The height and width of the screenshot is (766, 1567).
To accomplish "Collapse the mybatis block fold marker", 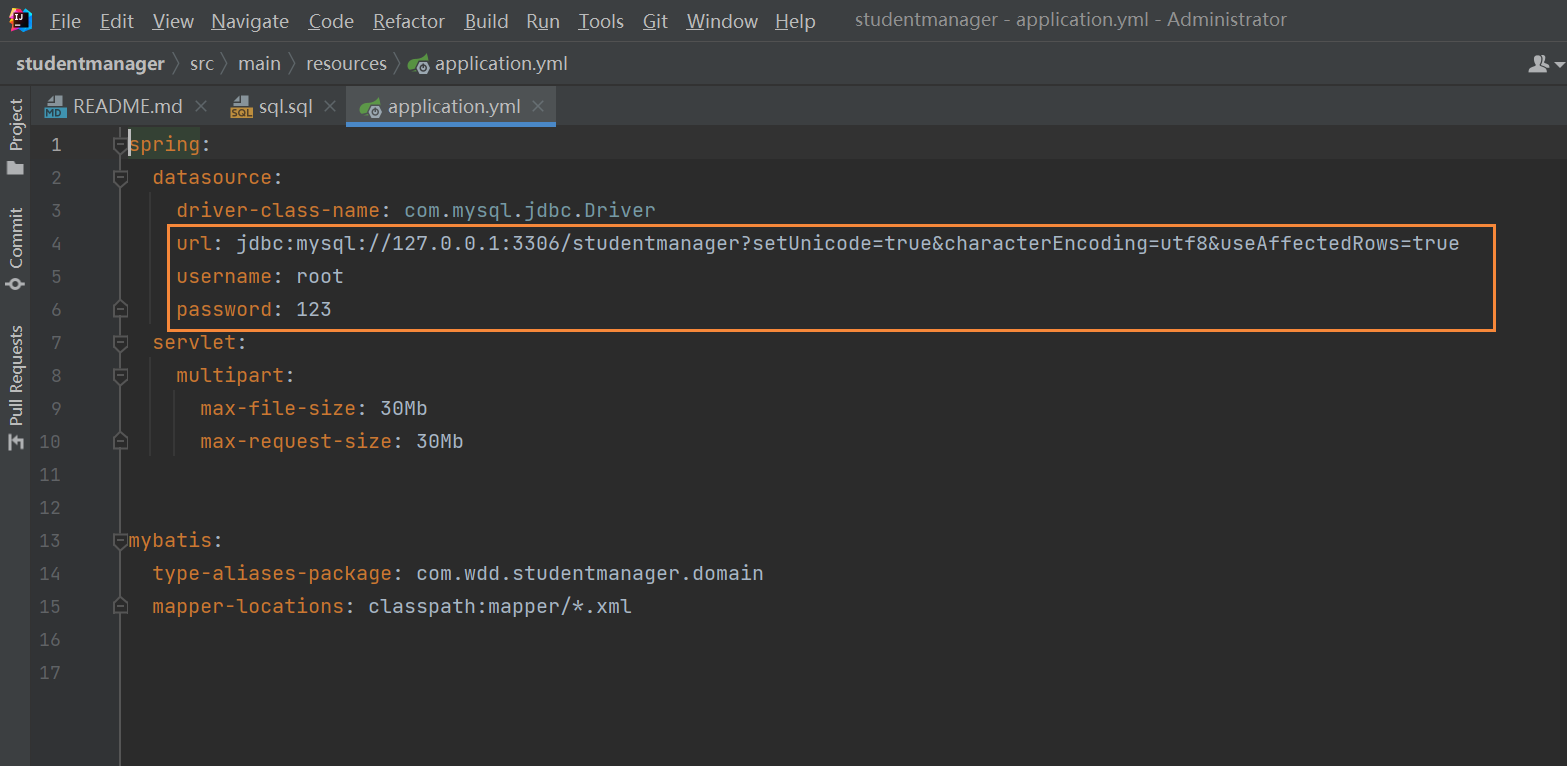I will click(121, 541).
